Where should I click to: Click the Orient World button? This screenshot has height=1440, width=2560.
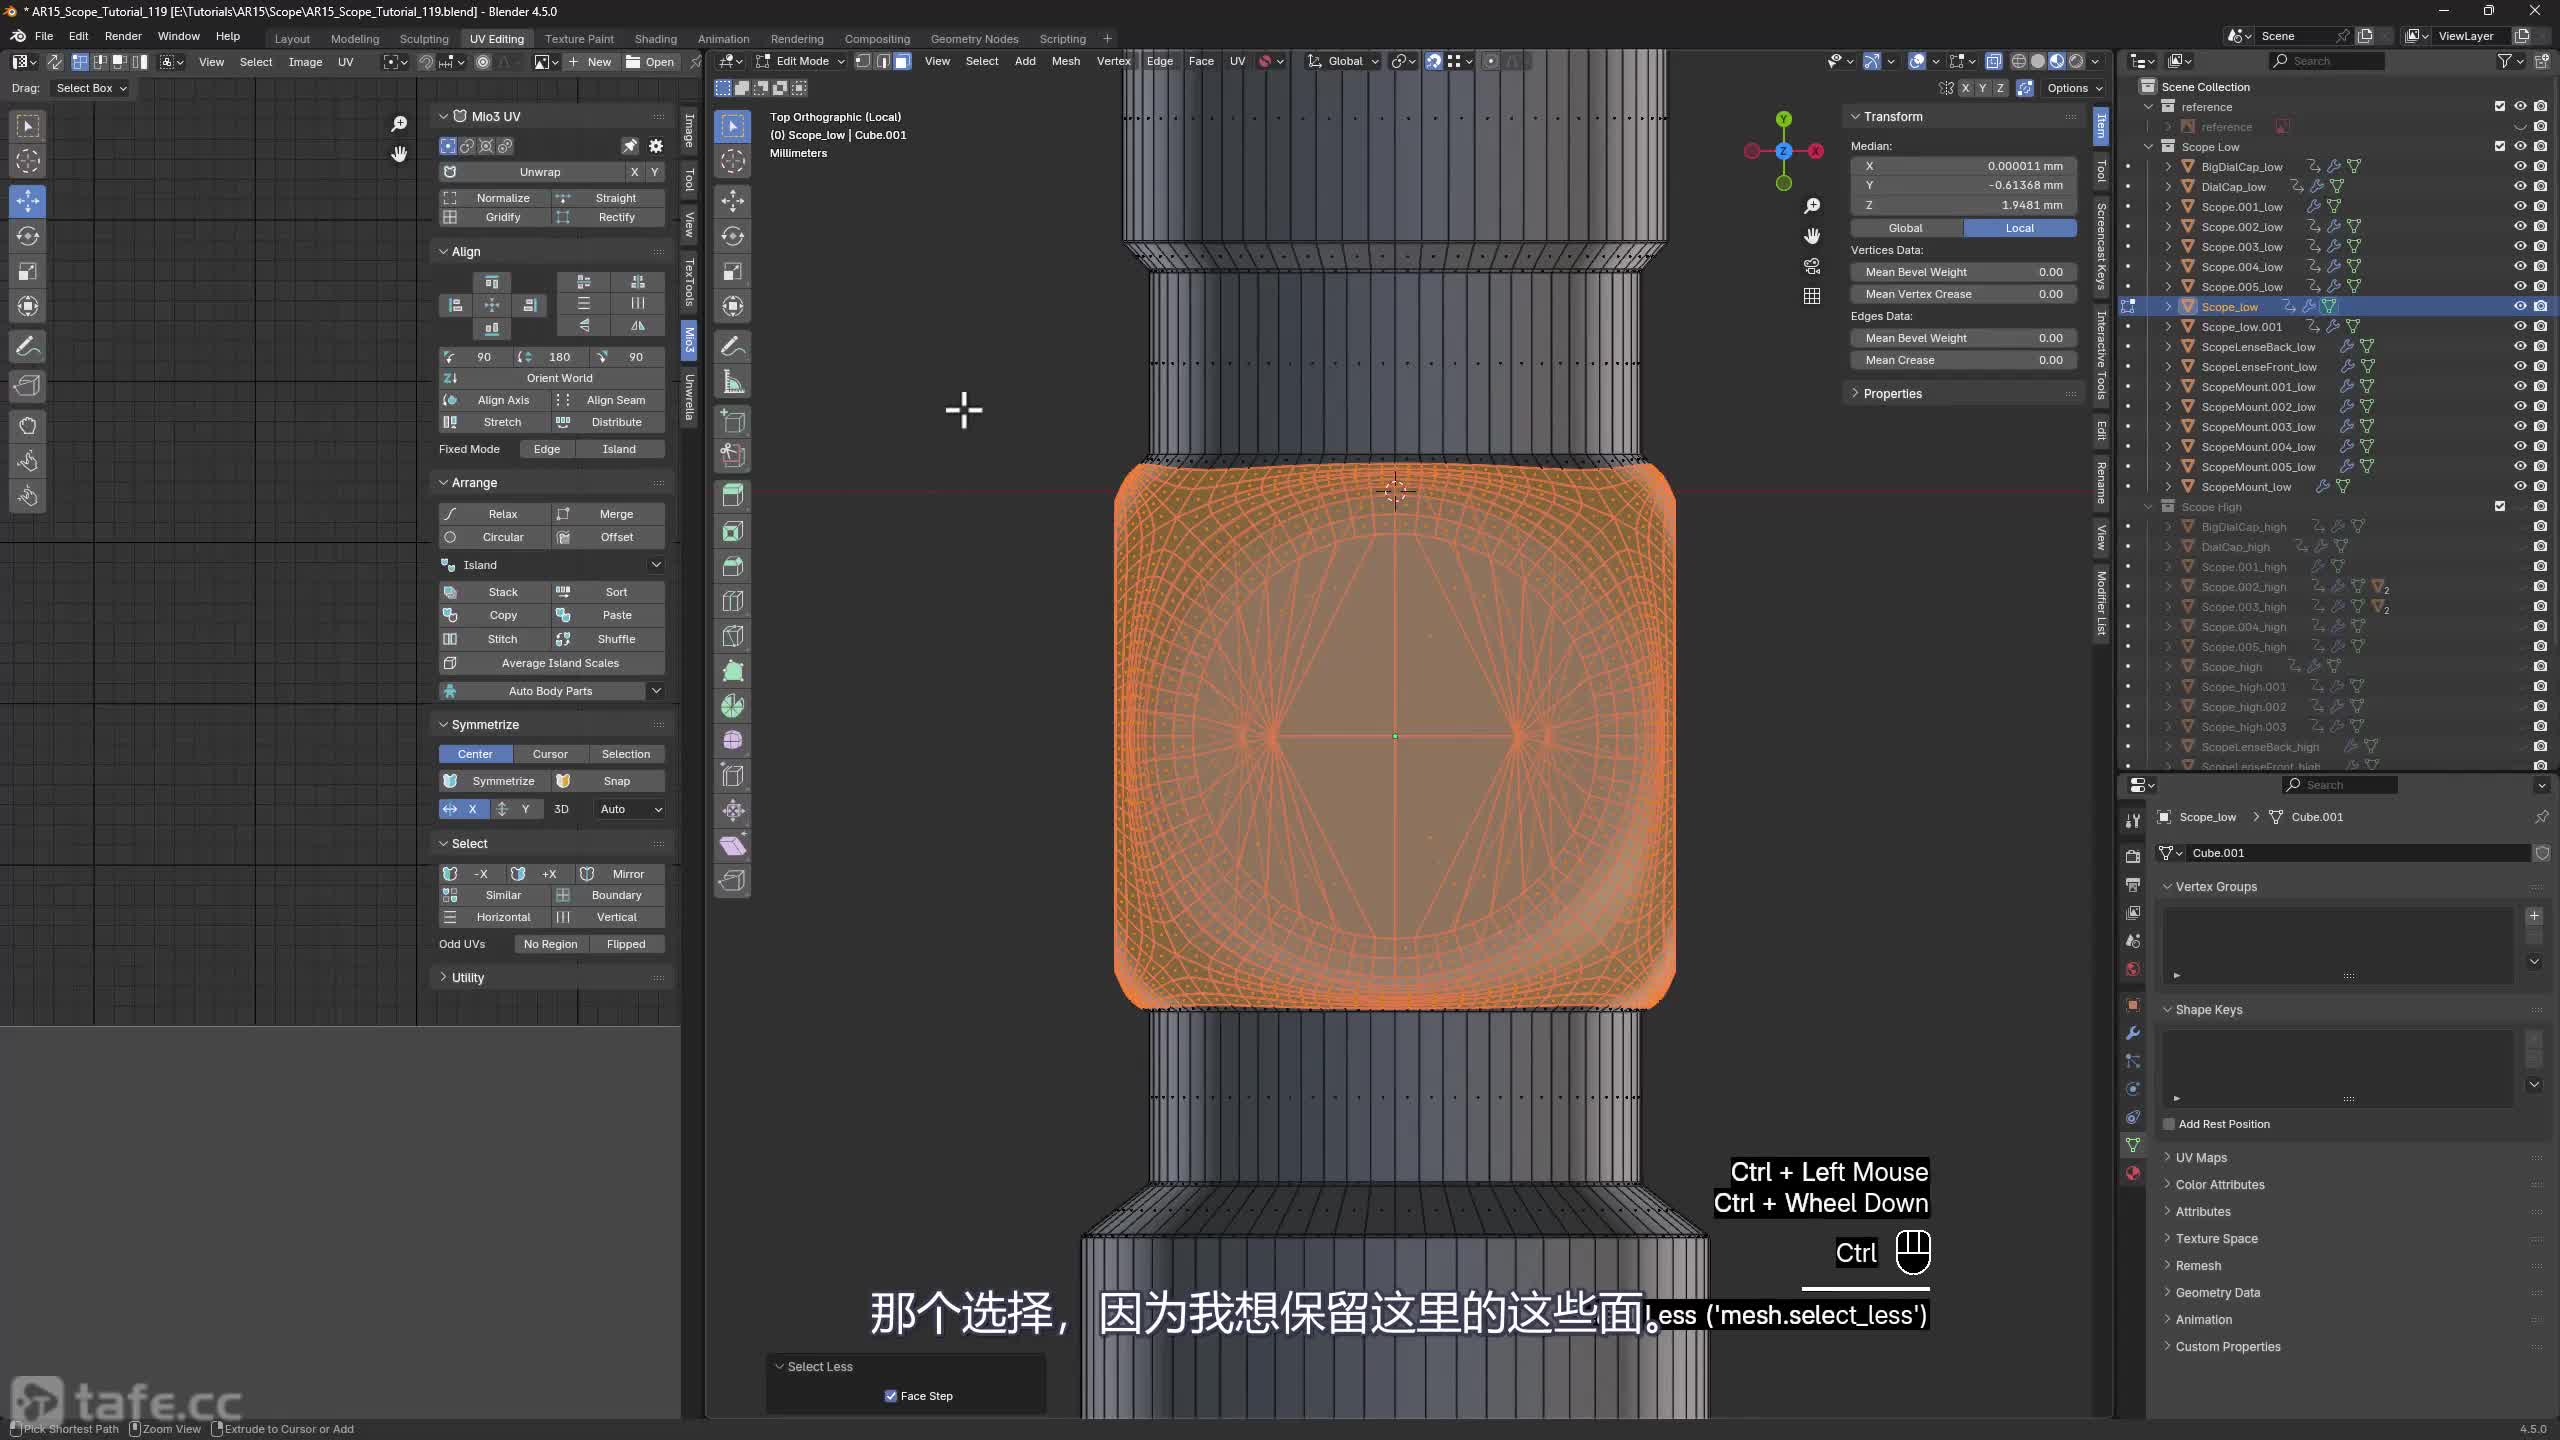click(x=552, y=378)
